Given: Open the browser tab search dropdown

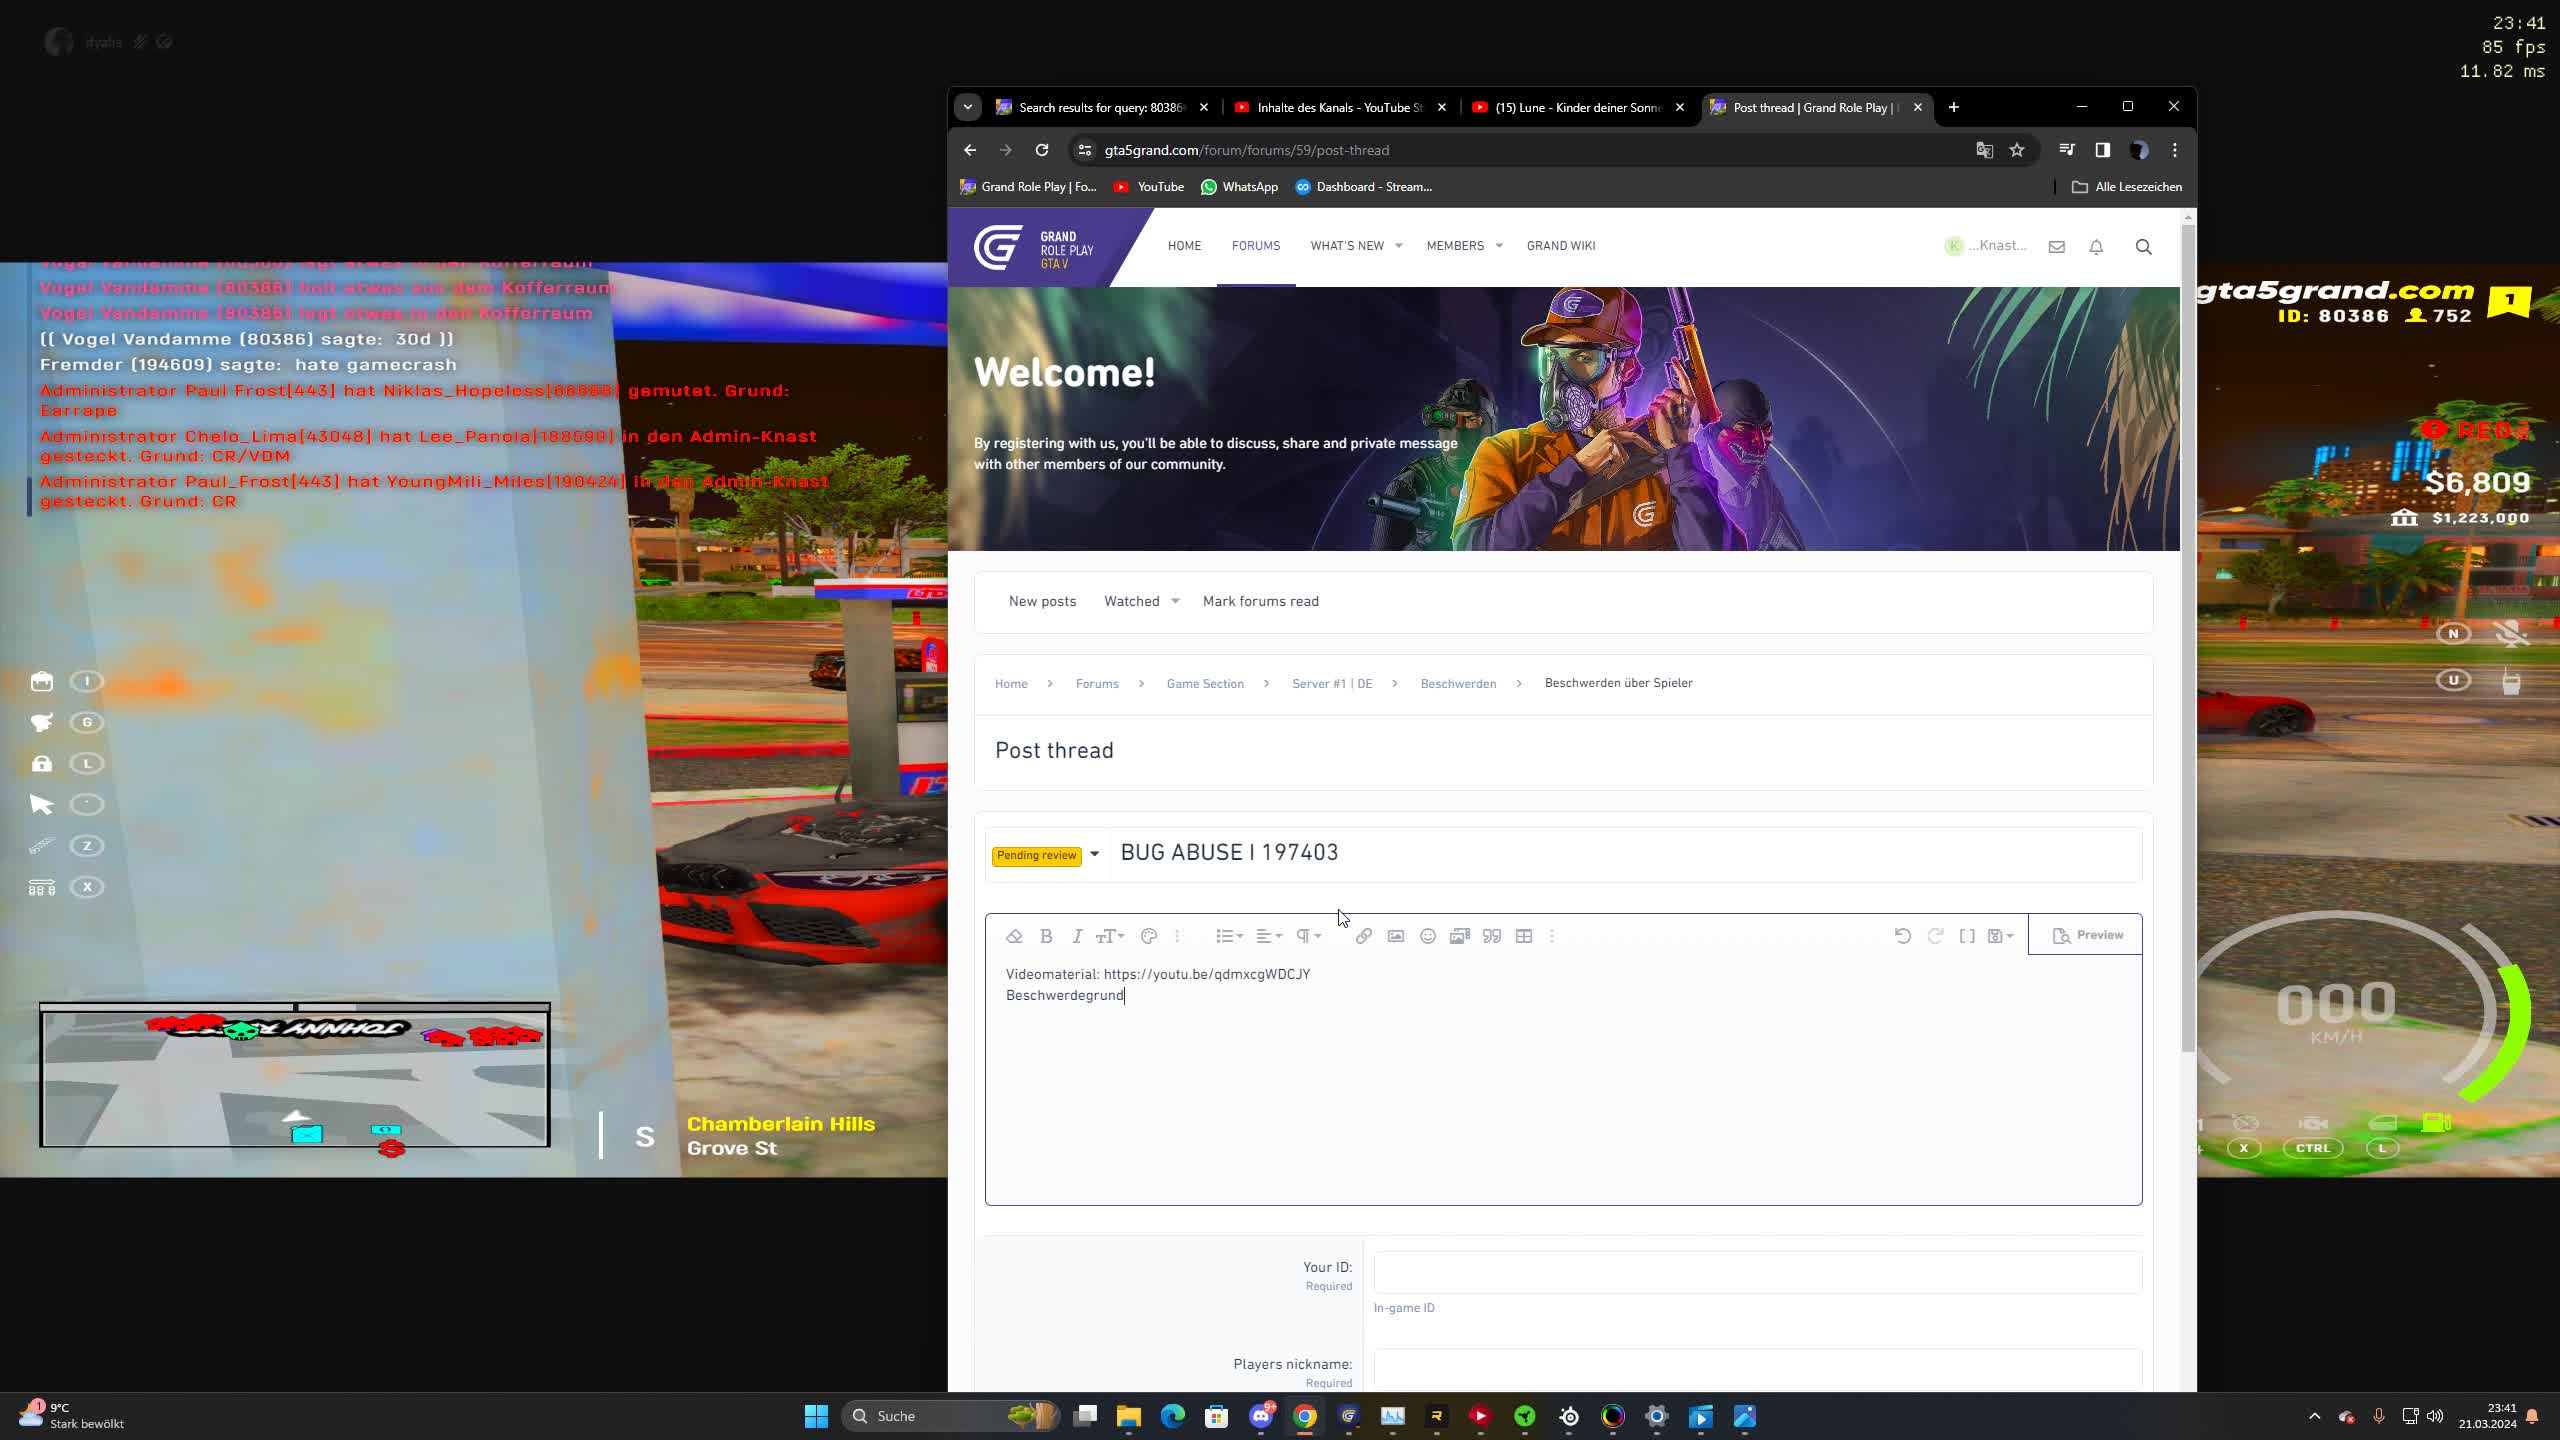Looking at the screenshot, I should tap(968, 107).
